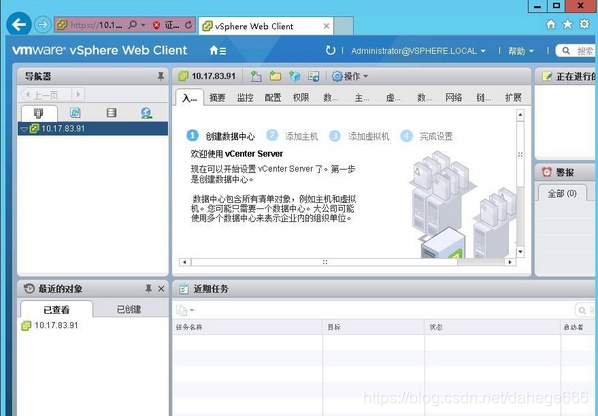Image resolution: width=598 pixels, height=416 pixels.
Task: Pin the Recent Objects panel
Action: coord(148,289)
